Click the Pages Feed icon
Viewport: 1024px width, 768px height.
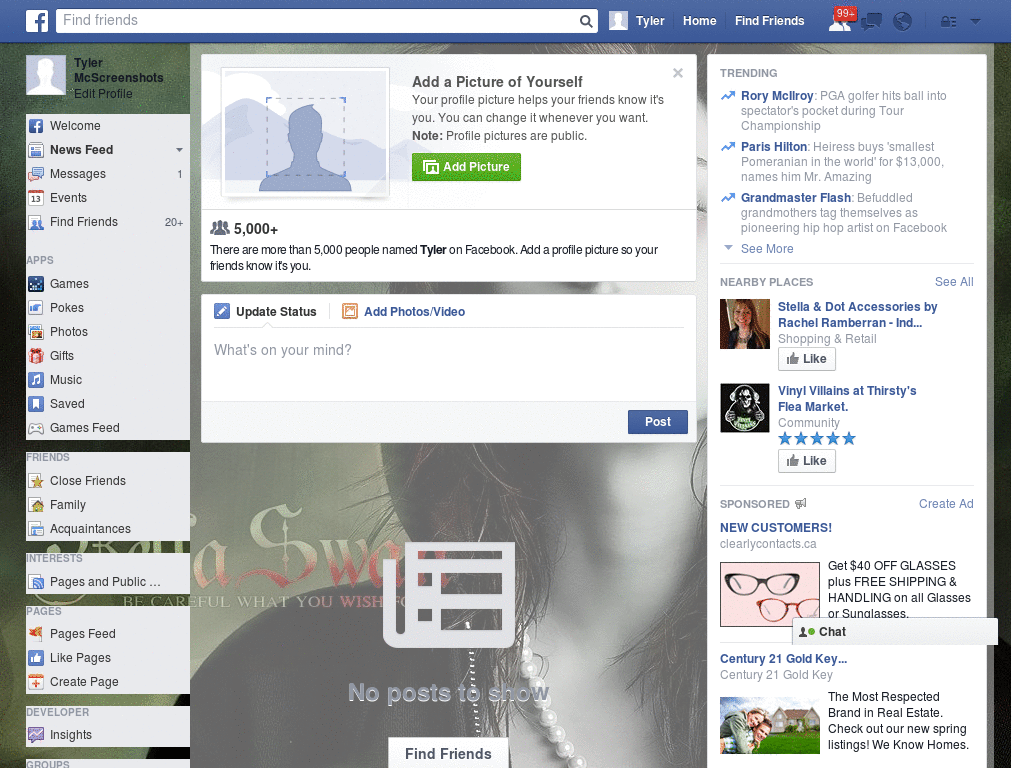[36, 633]
